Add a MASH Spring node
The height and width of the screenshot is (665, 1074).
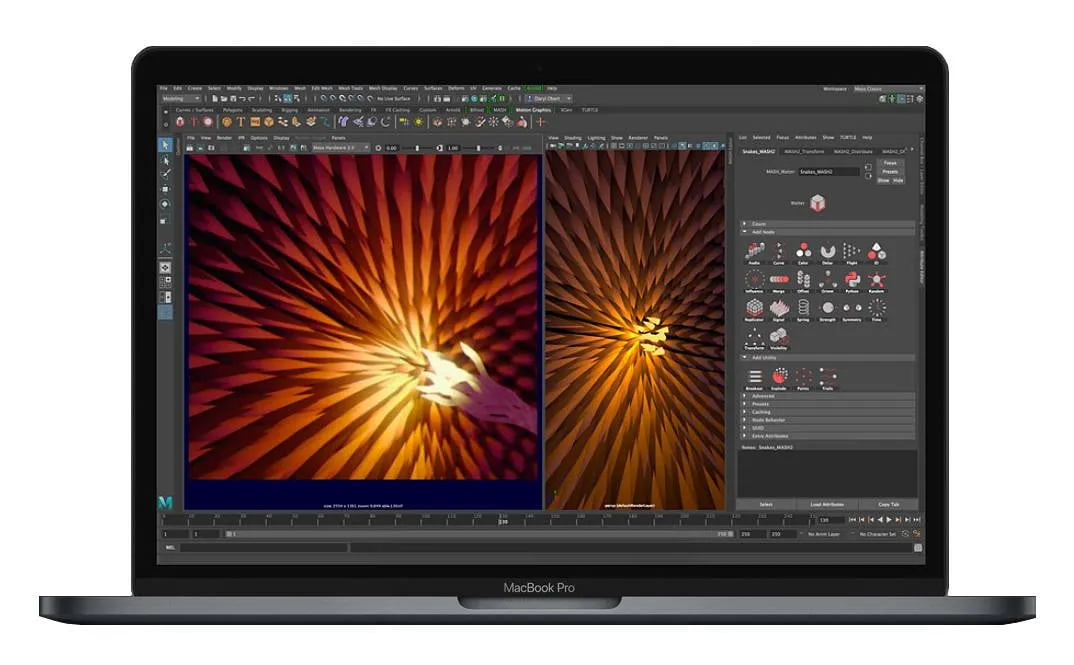coord(803,309)
